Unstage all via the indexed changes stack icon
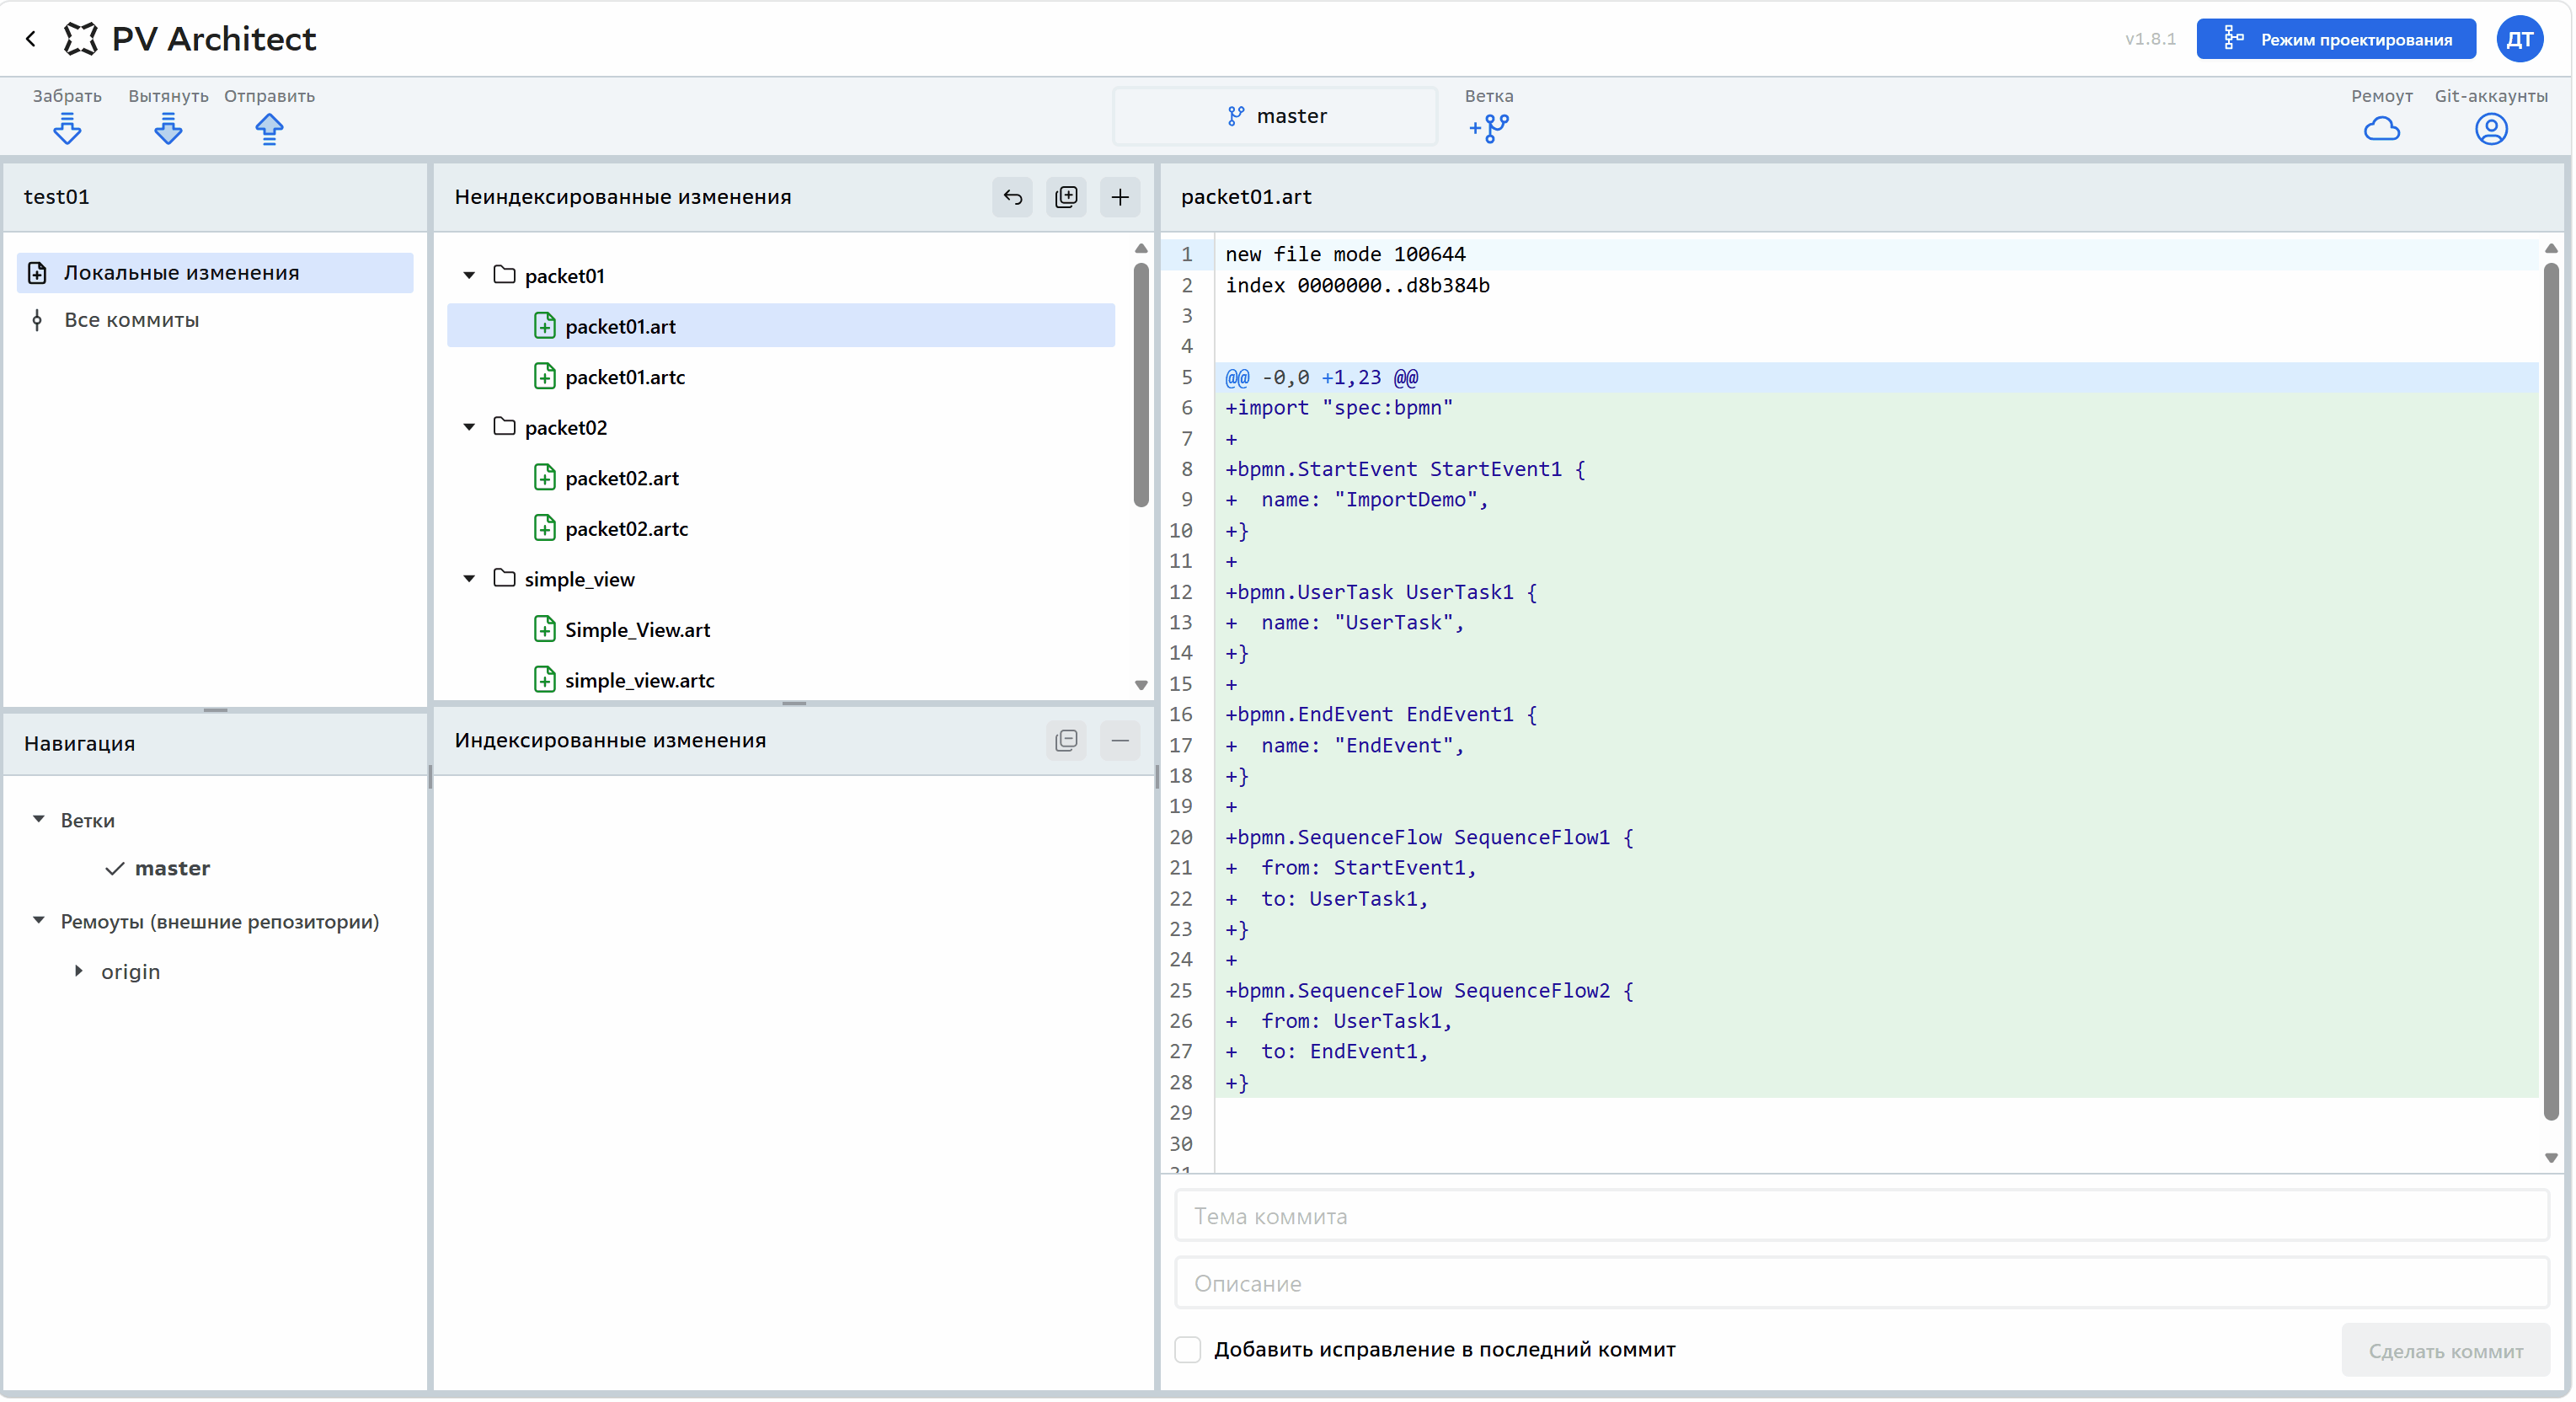The width and height of the screenshot is (2576, 1402). (1066, 740)
